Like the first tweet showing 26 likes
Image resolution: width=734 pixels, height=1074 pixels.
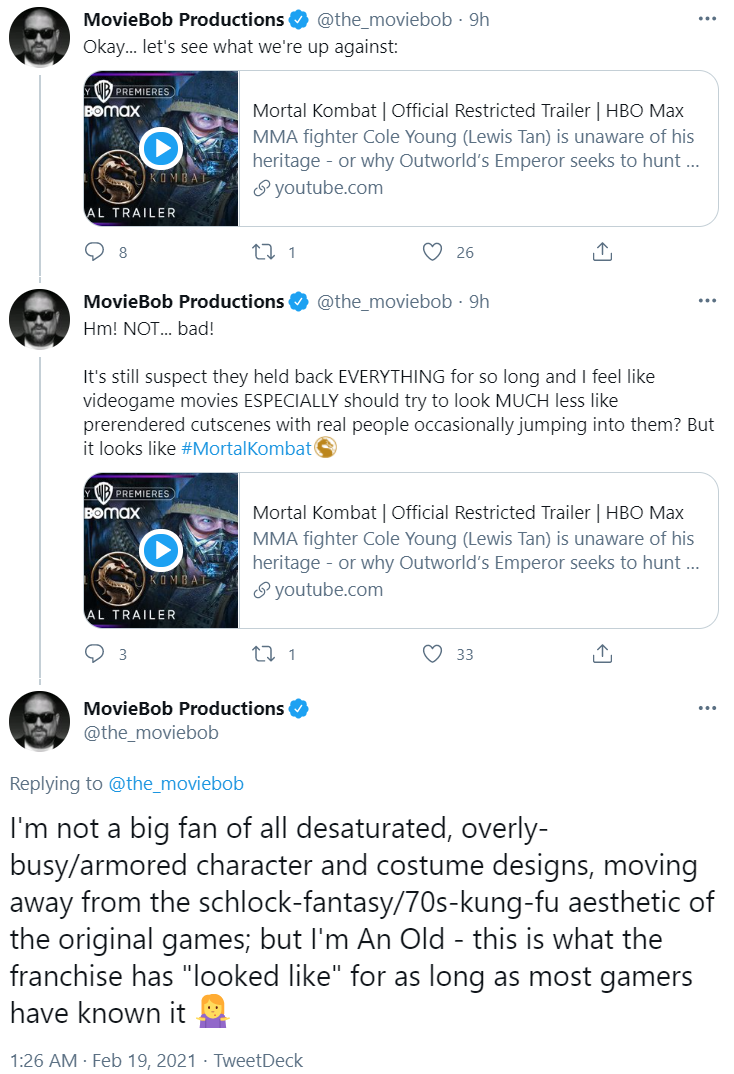click(432, 251)
